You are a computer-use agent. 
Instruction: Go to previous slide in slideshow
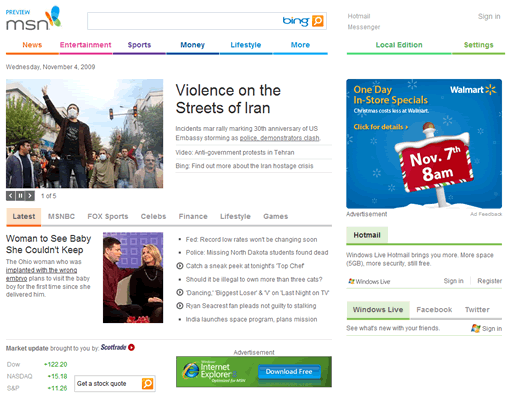coord(11,196)
